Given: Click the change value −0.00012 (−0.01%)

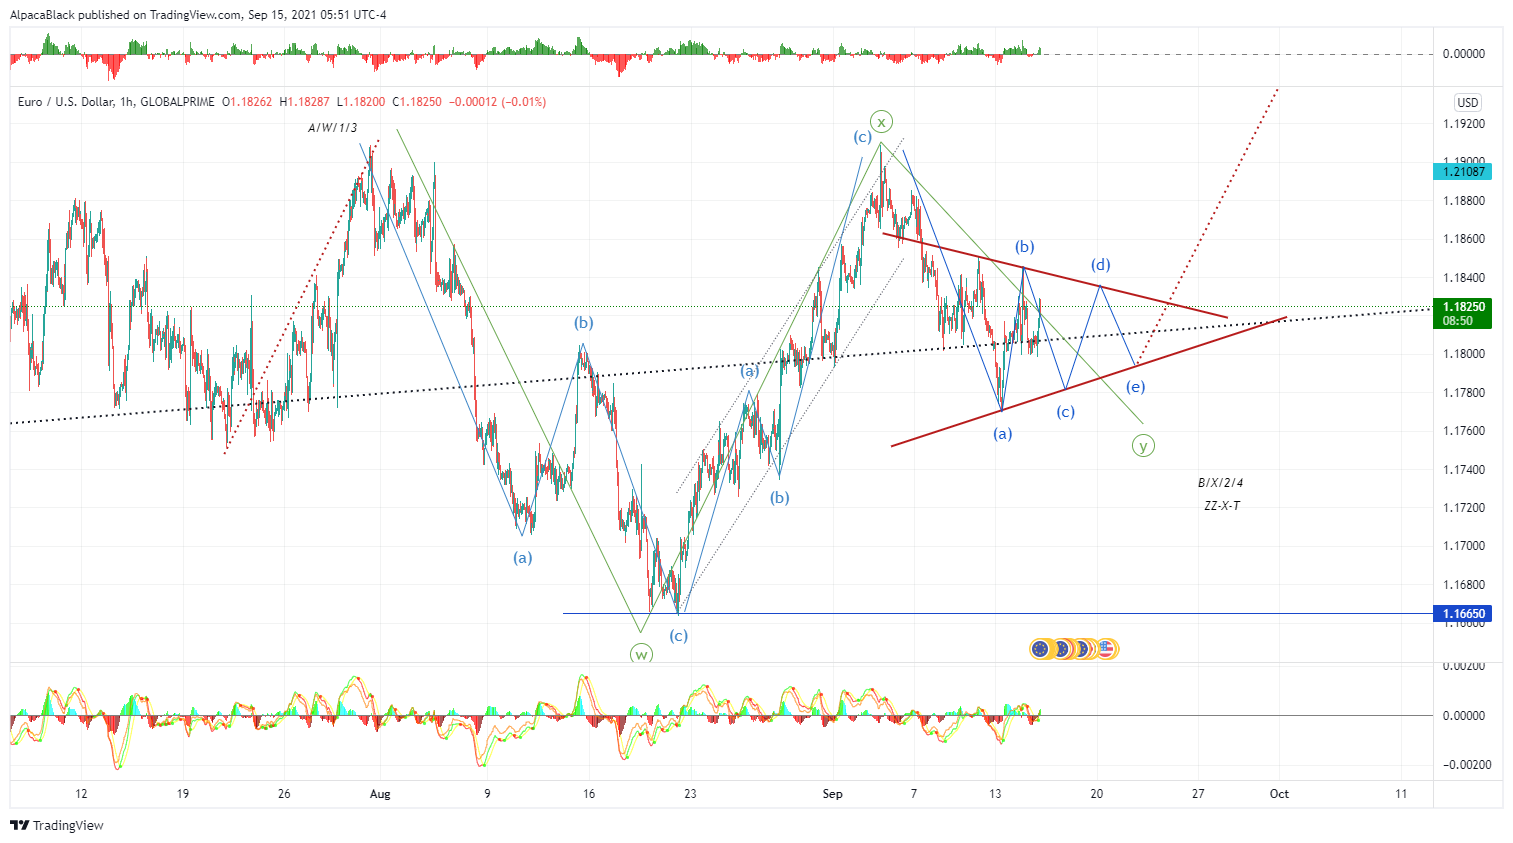Looking at the screenshot, I should (x=498, y=102).
